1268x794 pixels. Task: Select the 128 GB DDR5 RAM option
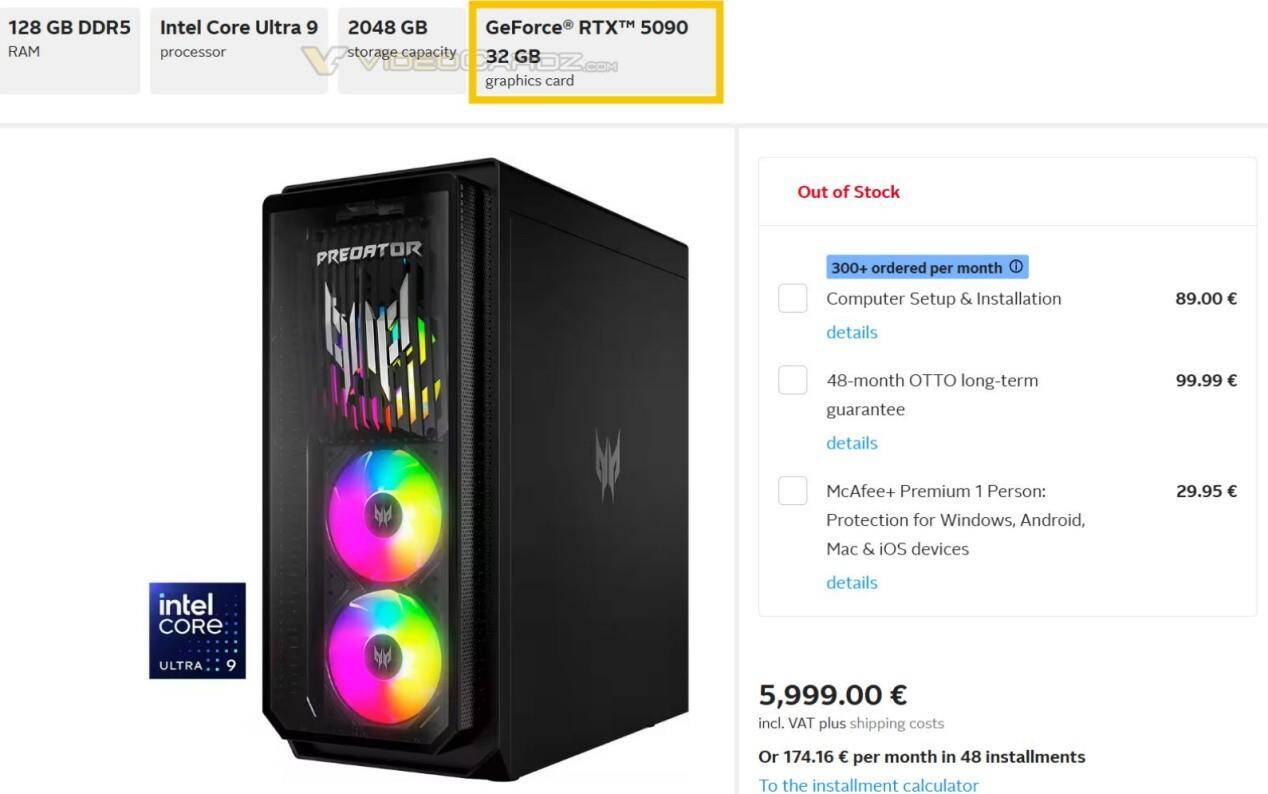pyautogui.click(x=68, y=51)
